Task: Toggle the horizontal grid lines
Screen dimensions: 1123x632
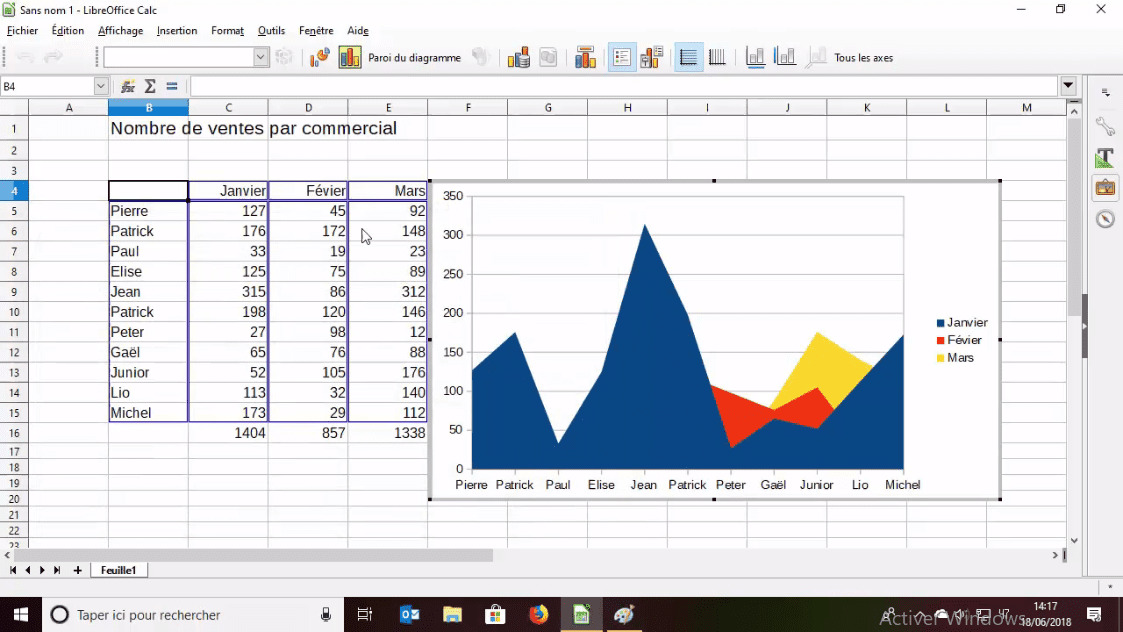Action: click(688, 57)
